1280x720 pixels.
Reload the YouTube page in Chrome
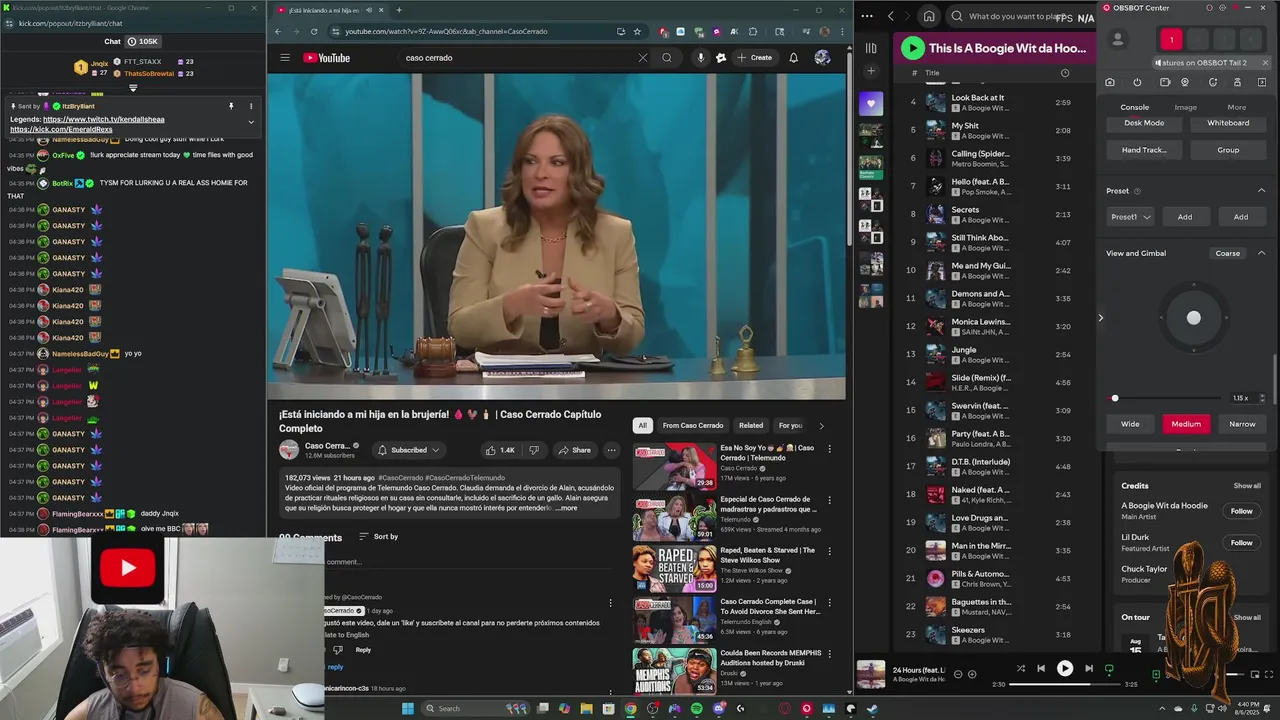pyautogui.click(x=313, y=31)
